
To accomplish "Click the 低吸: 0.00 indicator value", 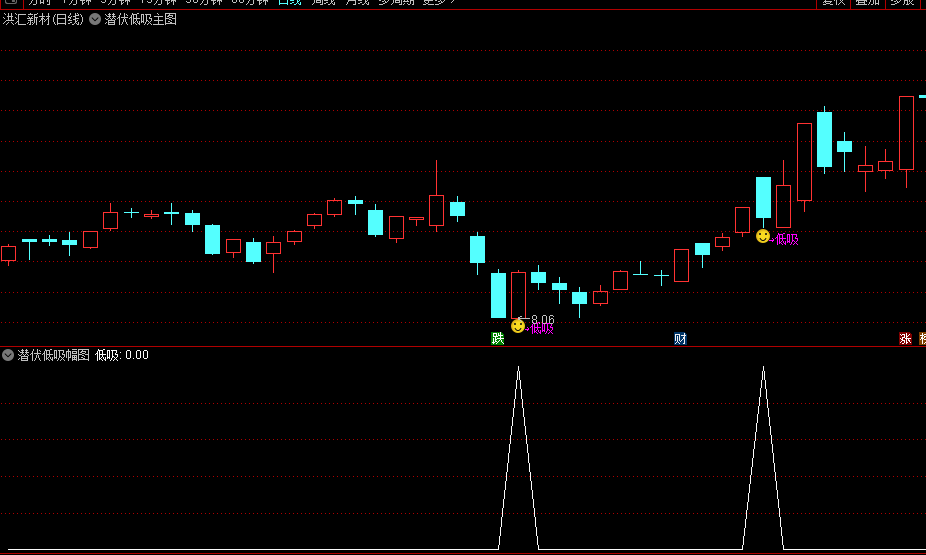I will 122,355.
